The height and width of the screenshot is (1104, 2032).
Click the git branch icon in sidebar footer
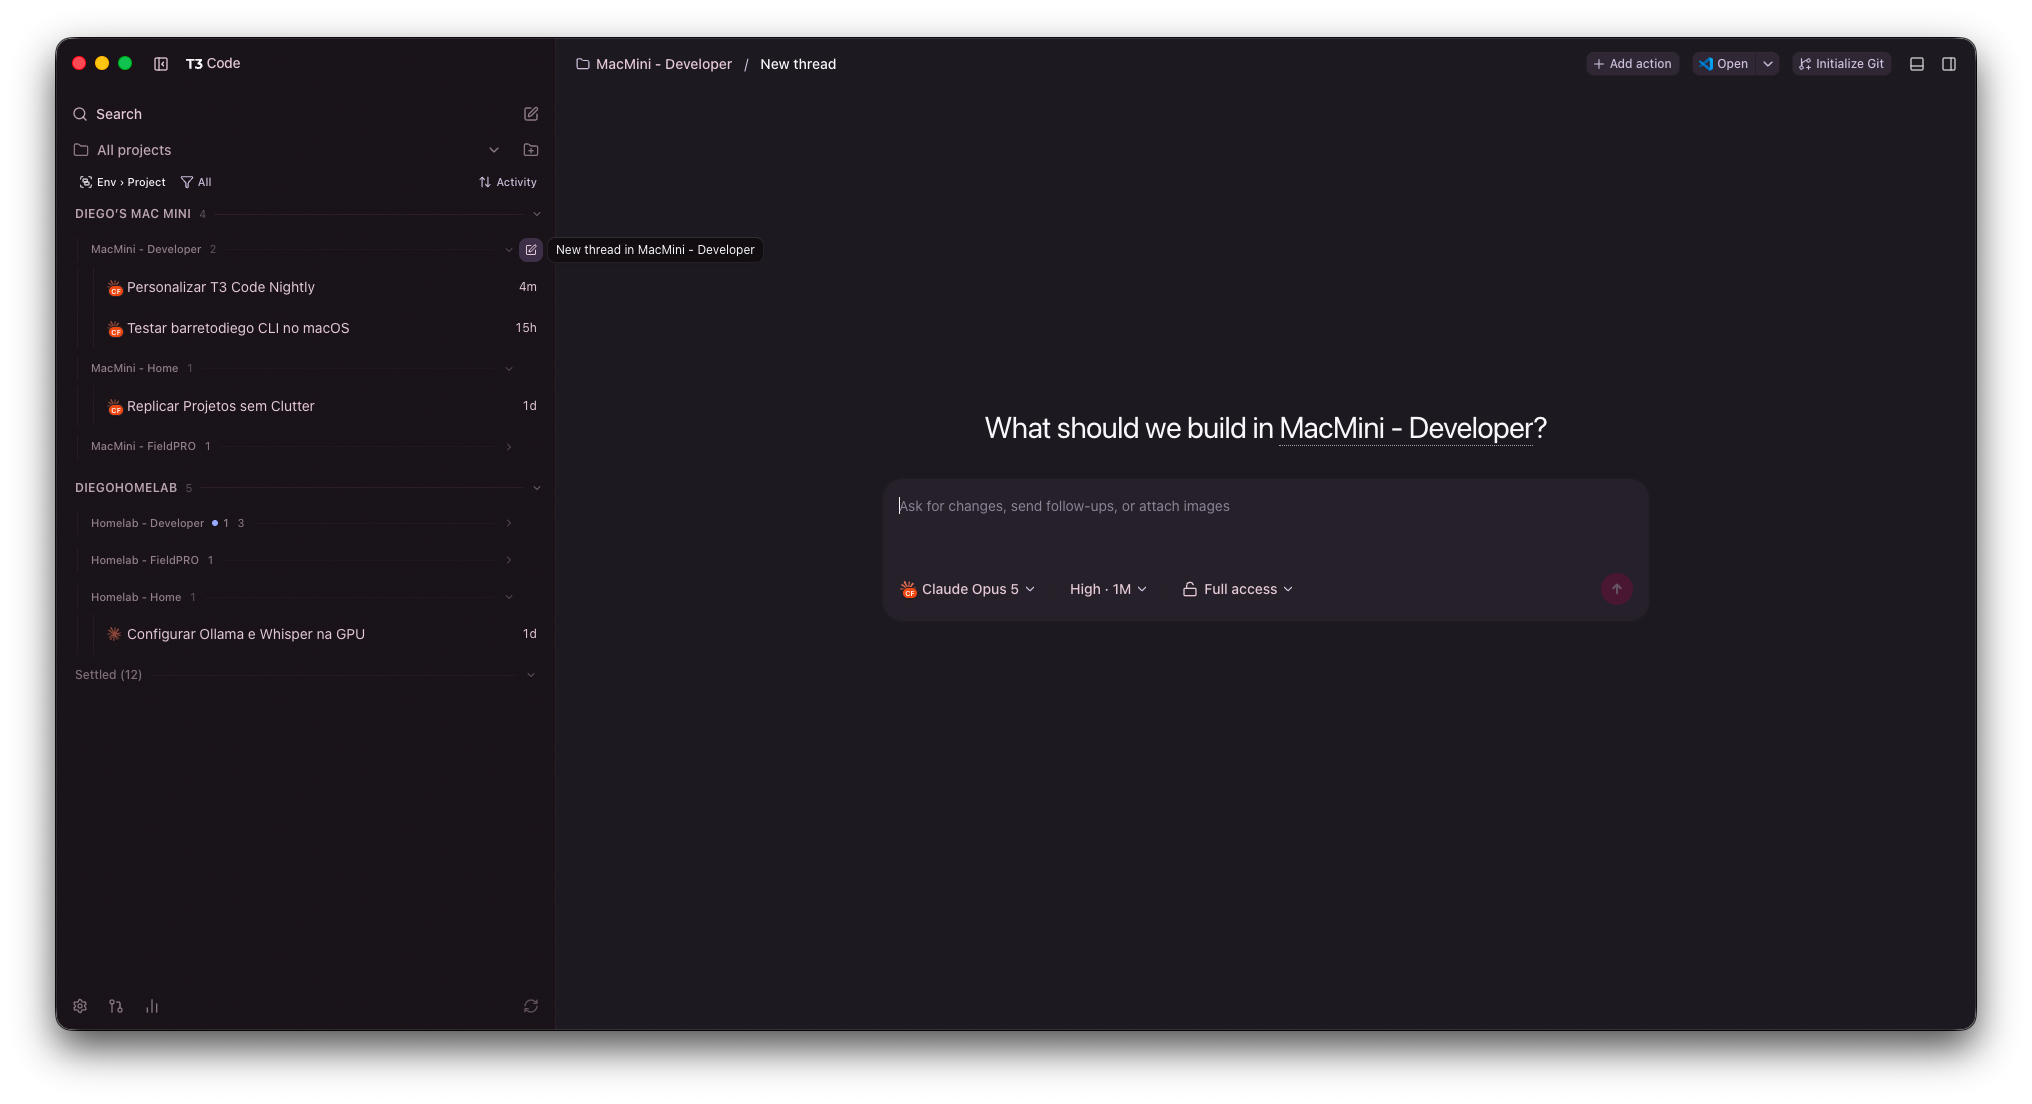pyautogui.click(x=116, y=1006)
